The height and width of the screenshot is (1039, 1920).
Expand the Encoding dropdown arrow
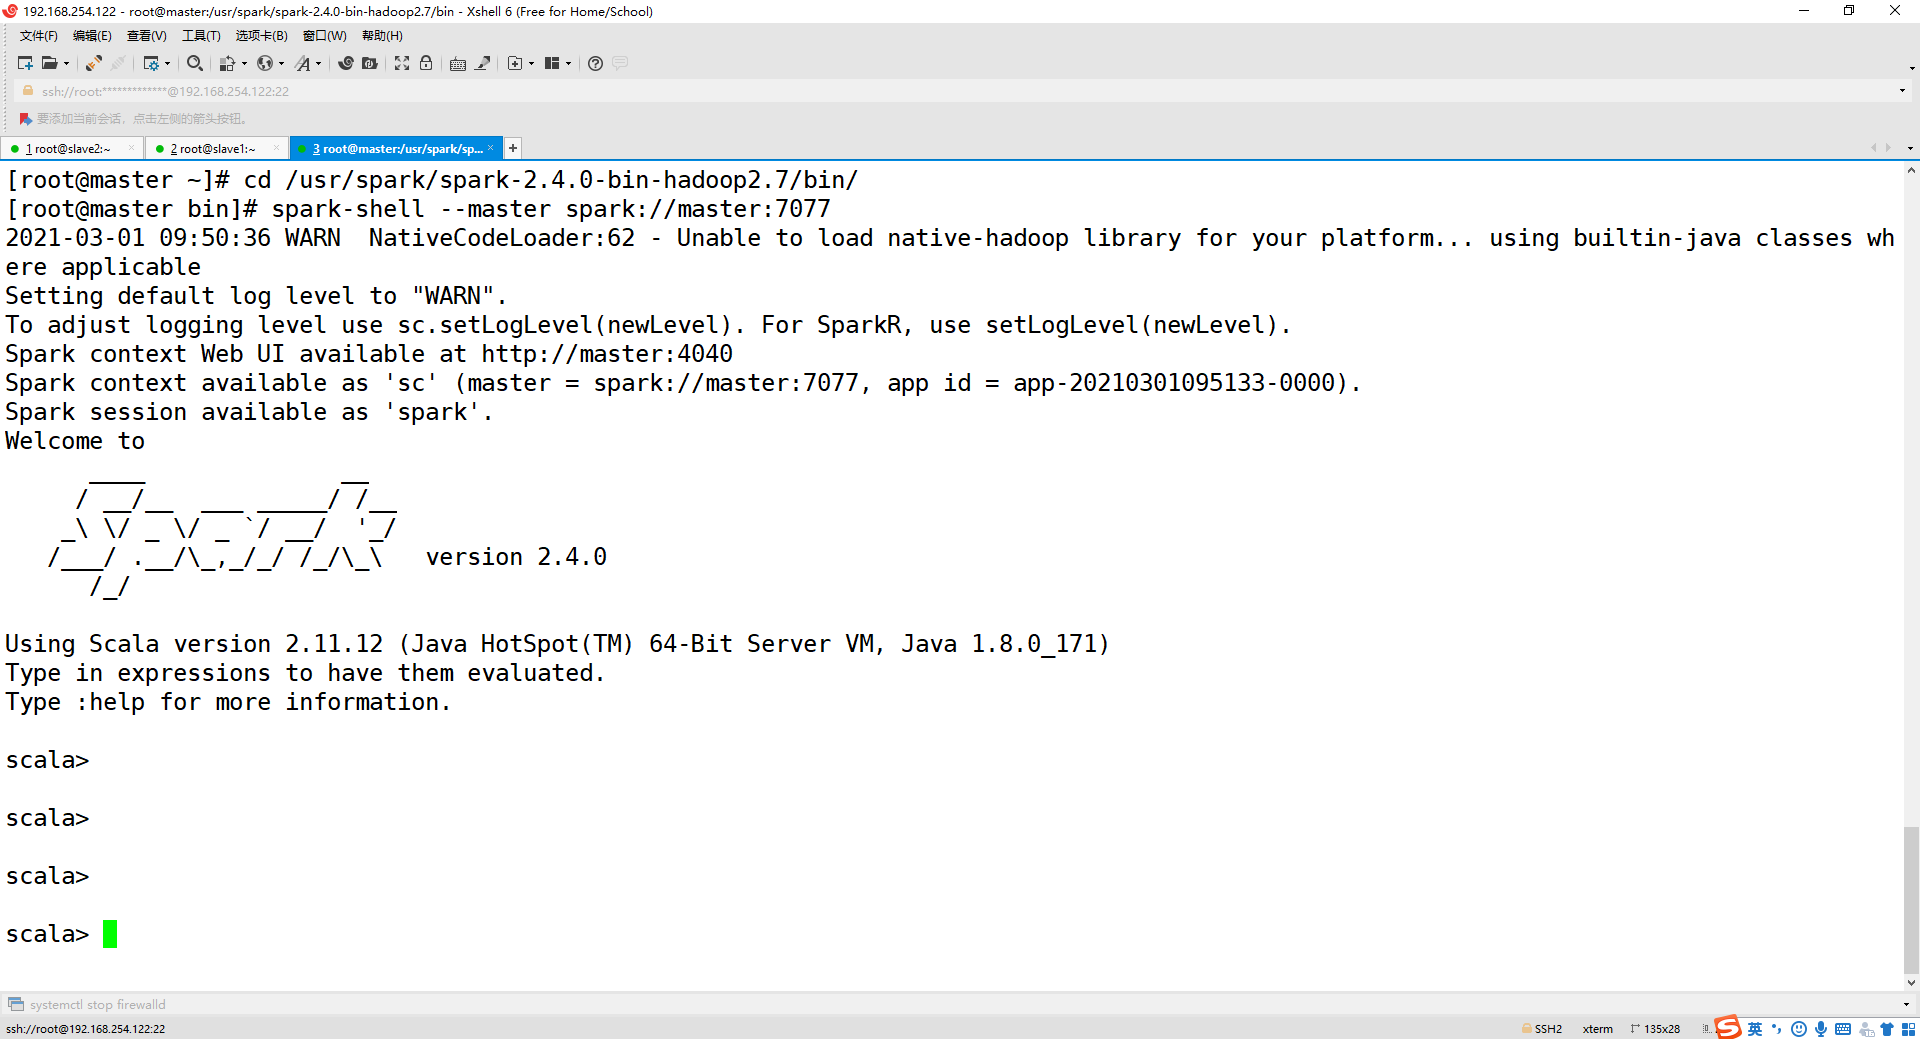click(x=281, y=63)
